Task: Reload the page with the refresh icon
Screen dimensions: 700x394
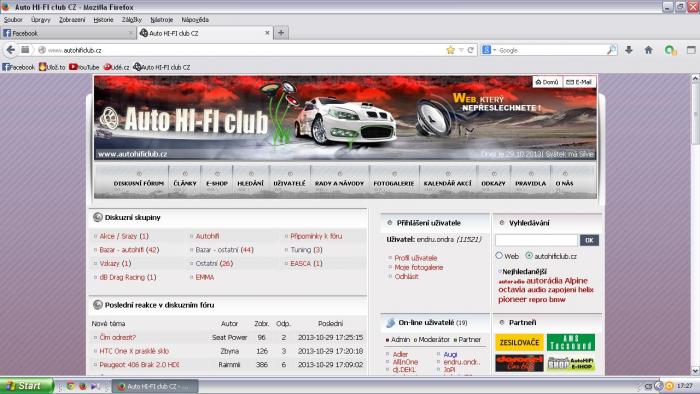Action: pos(470,50)
